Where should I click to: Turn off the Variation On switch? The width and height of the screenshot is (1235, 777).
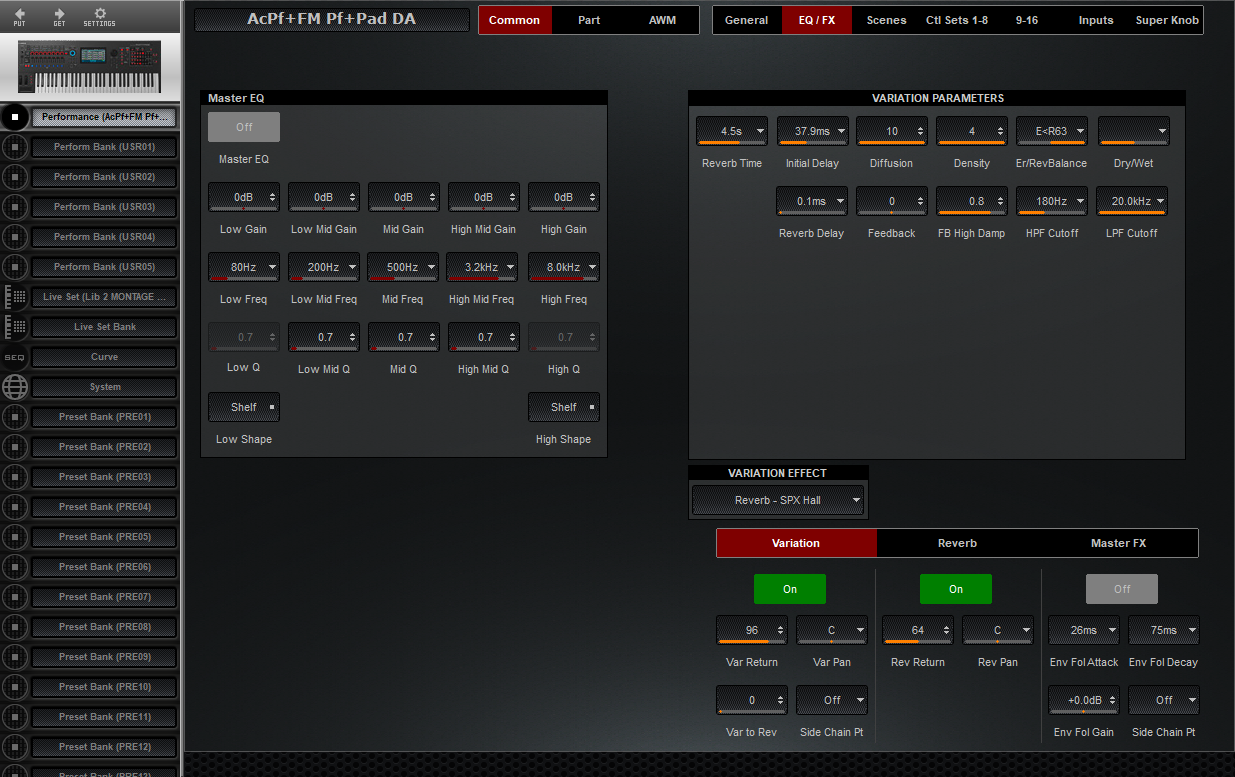point(790,589)
